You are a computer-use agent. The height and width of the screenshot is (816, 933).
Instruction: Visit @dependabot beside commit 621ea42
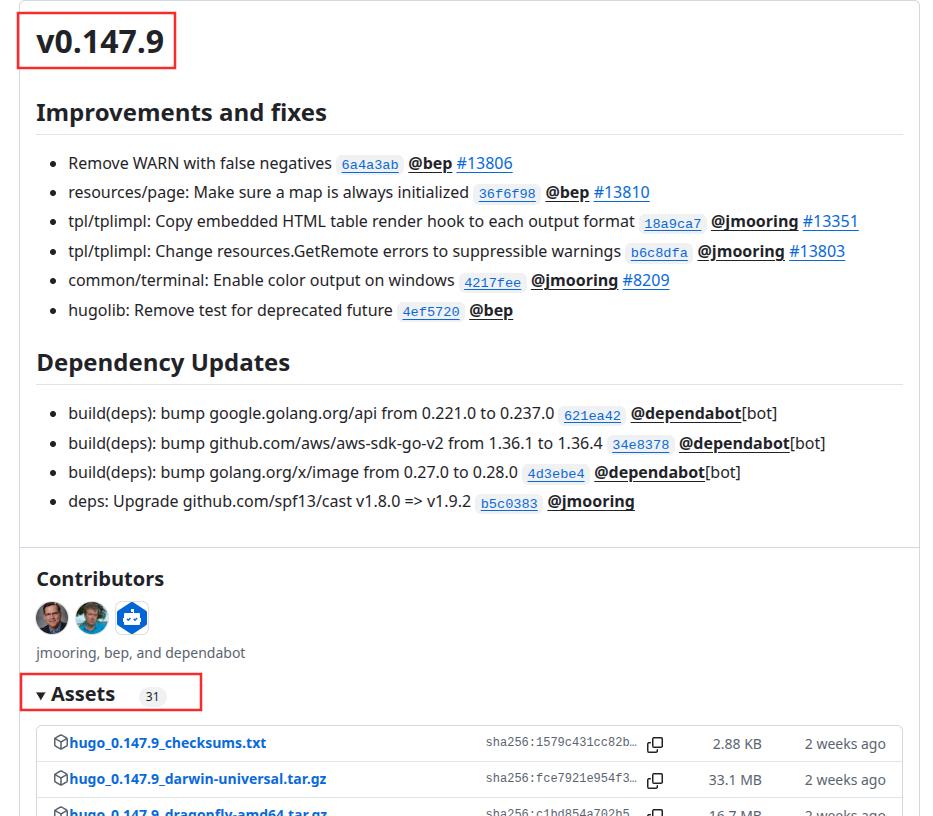686,413
